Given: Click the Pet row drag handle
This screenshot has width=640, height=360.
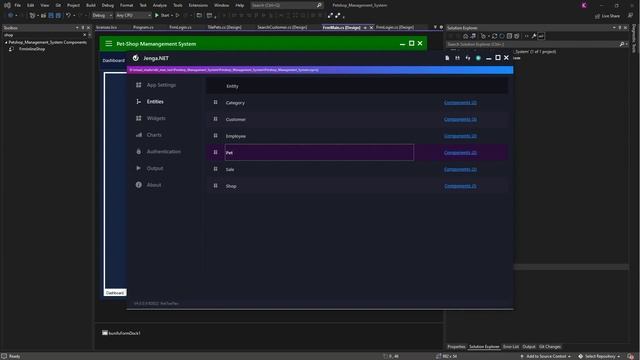Looking at the screenshot, I should 216,152.
